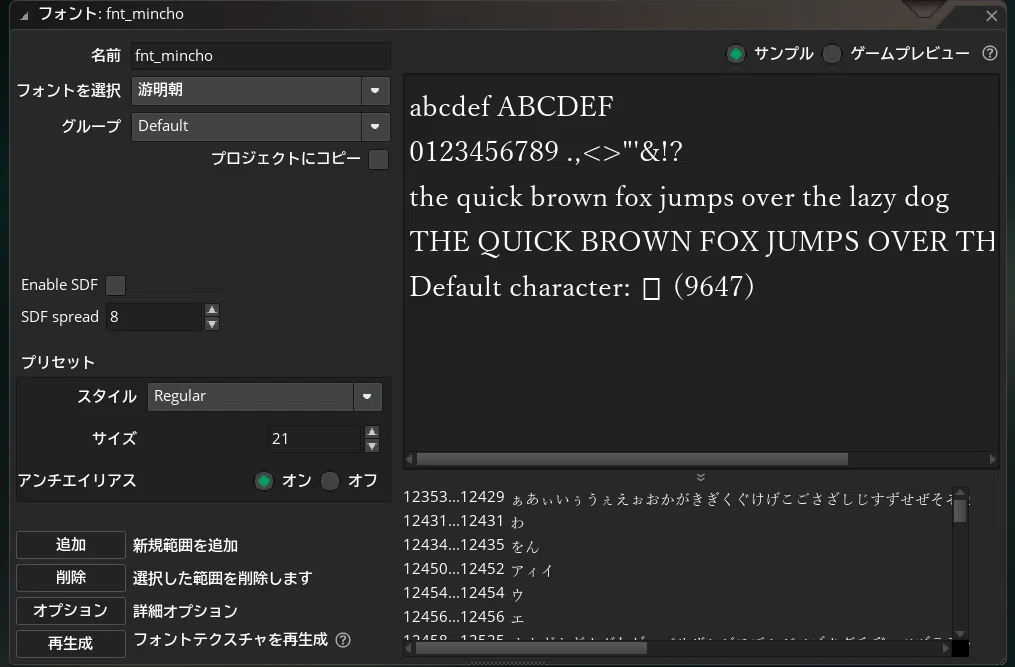Screen dimensions: 1015x667
Task: Open the フォントを選択 dropdown arrow
Action: click(x=375, y=91)
